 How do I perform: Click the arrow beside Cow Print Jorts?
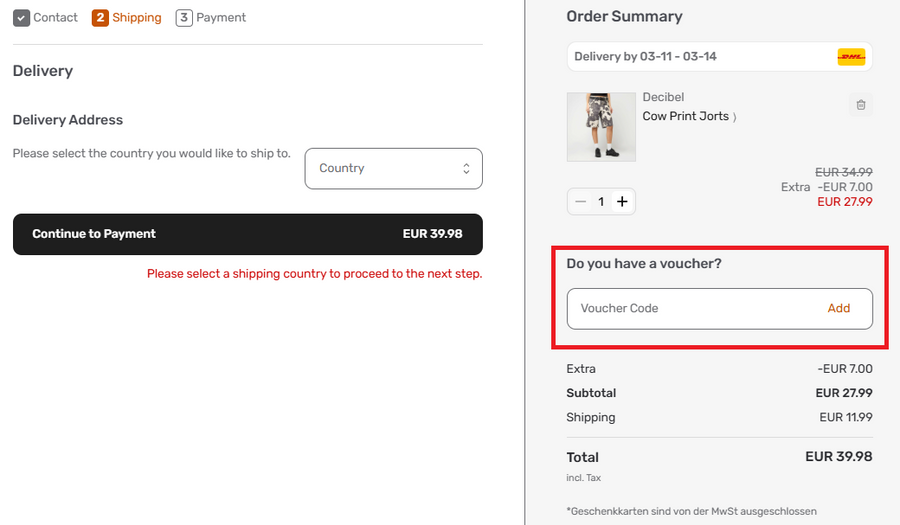pyautogui.click(x=735, y=117)
